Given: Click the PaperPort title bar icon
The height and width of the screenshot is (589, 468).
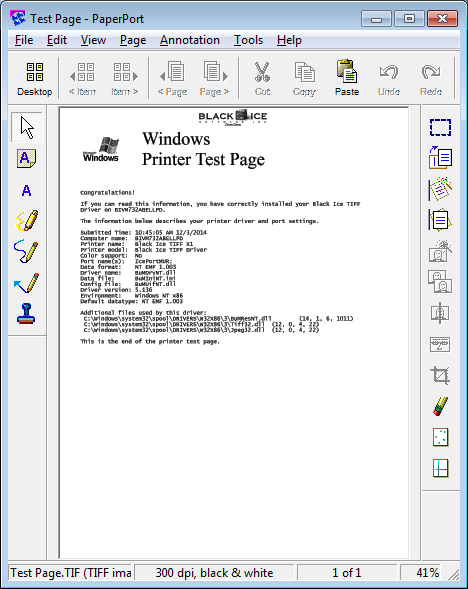Looking at the screenshot, I should [17, 18].
